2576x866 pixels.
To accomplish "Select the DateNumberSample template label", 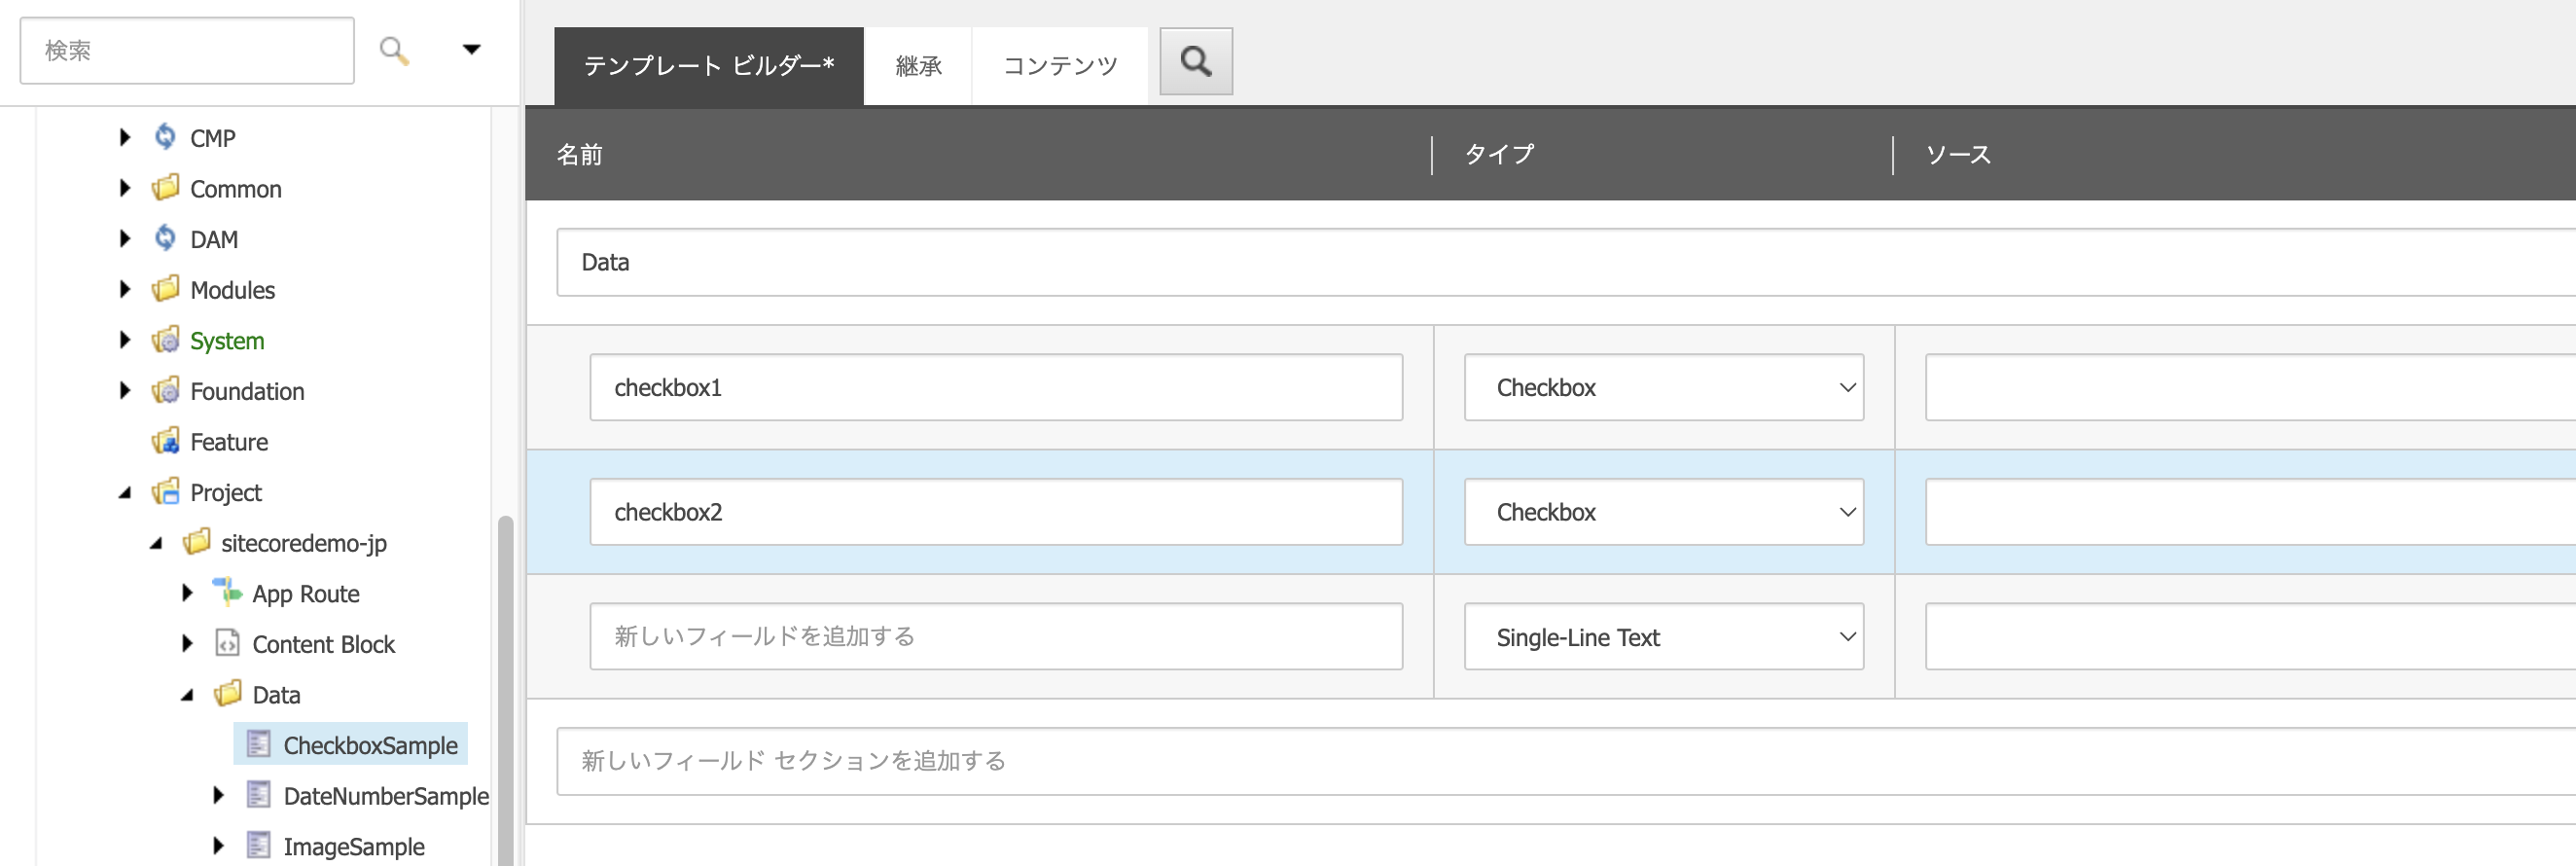I will click(386, 796).
